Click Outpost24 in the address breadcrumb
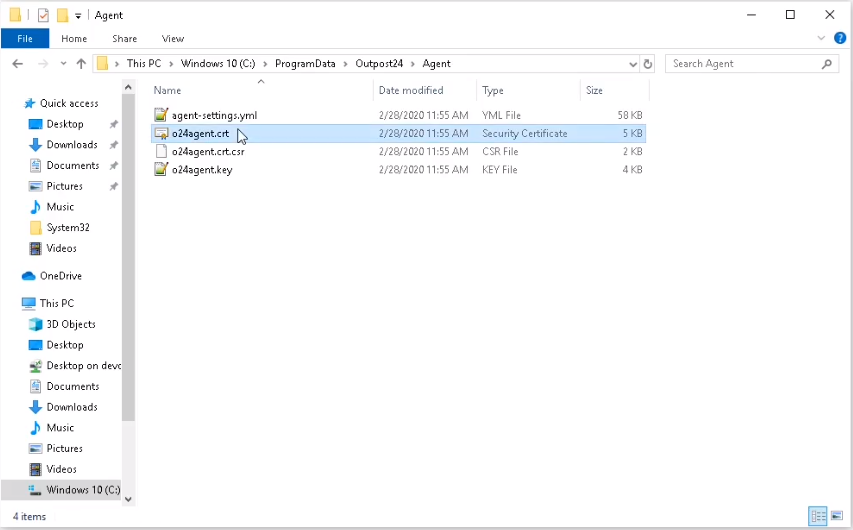 tap(381, 64)
